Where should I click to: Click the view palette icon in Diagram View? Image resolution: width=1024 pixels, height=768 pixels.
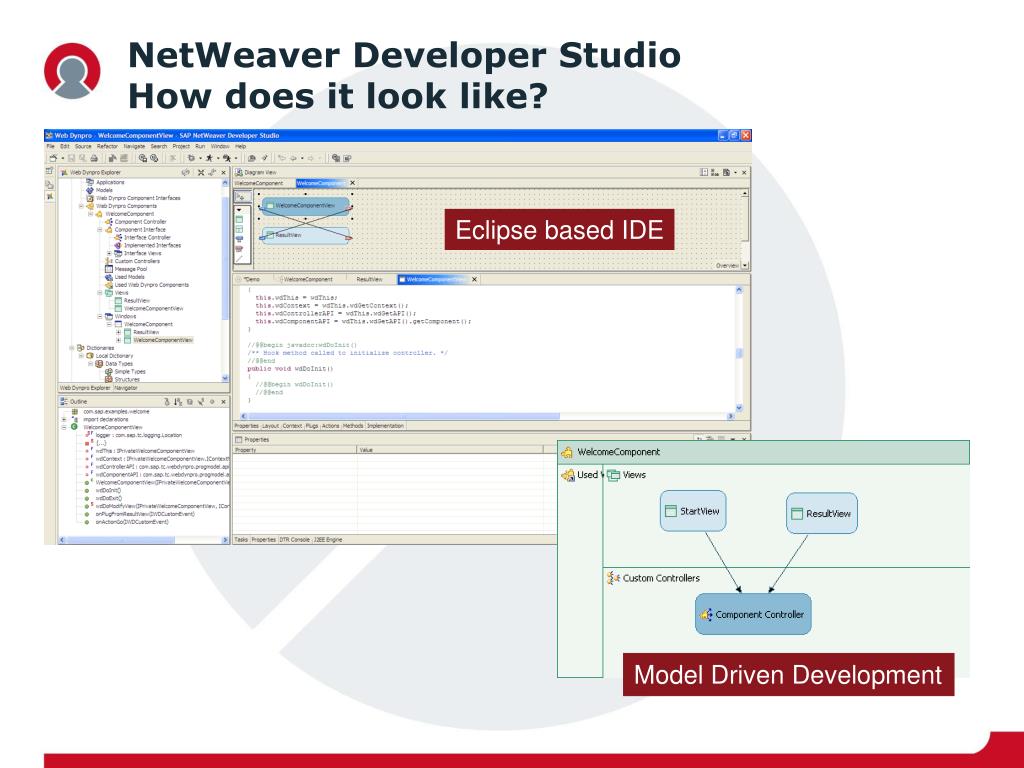tap(239, 219)
